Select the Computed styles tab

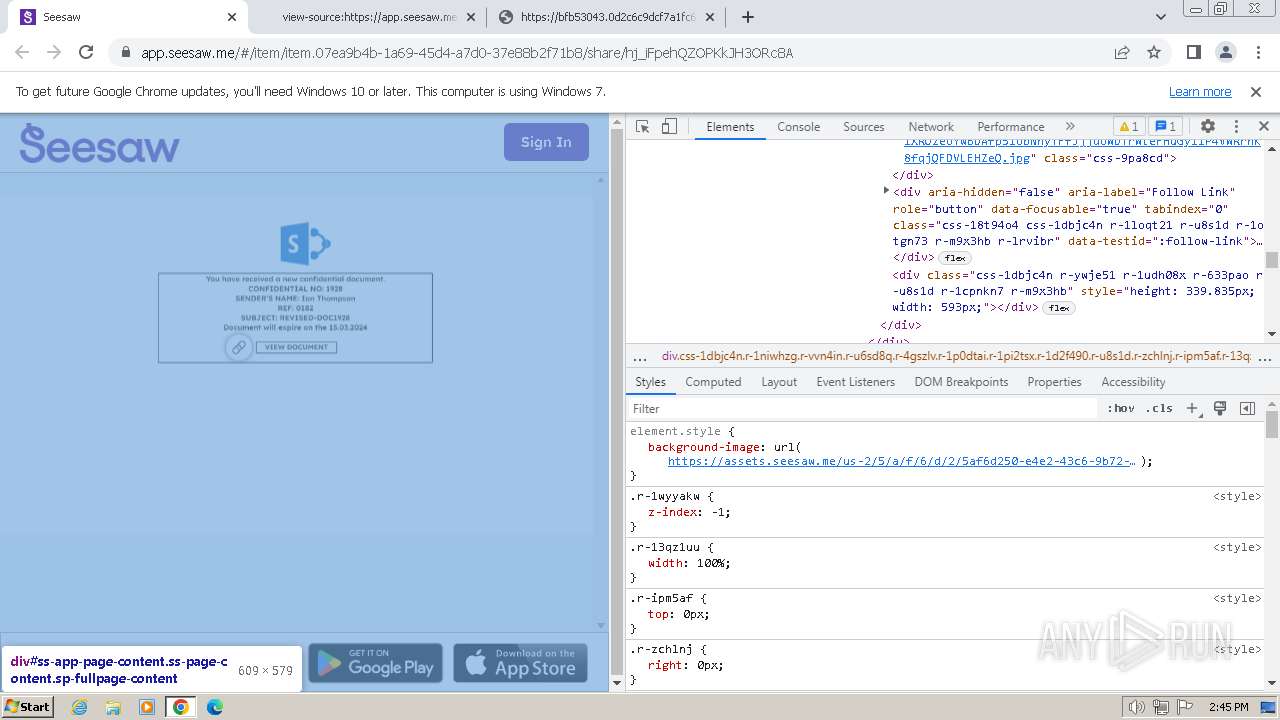tap(713, 382)
